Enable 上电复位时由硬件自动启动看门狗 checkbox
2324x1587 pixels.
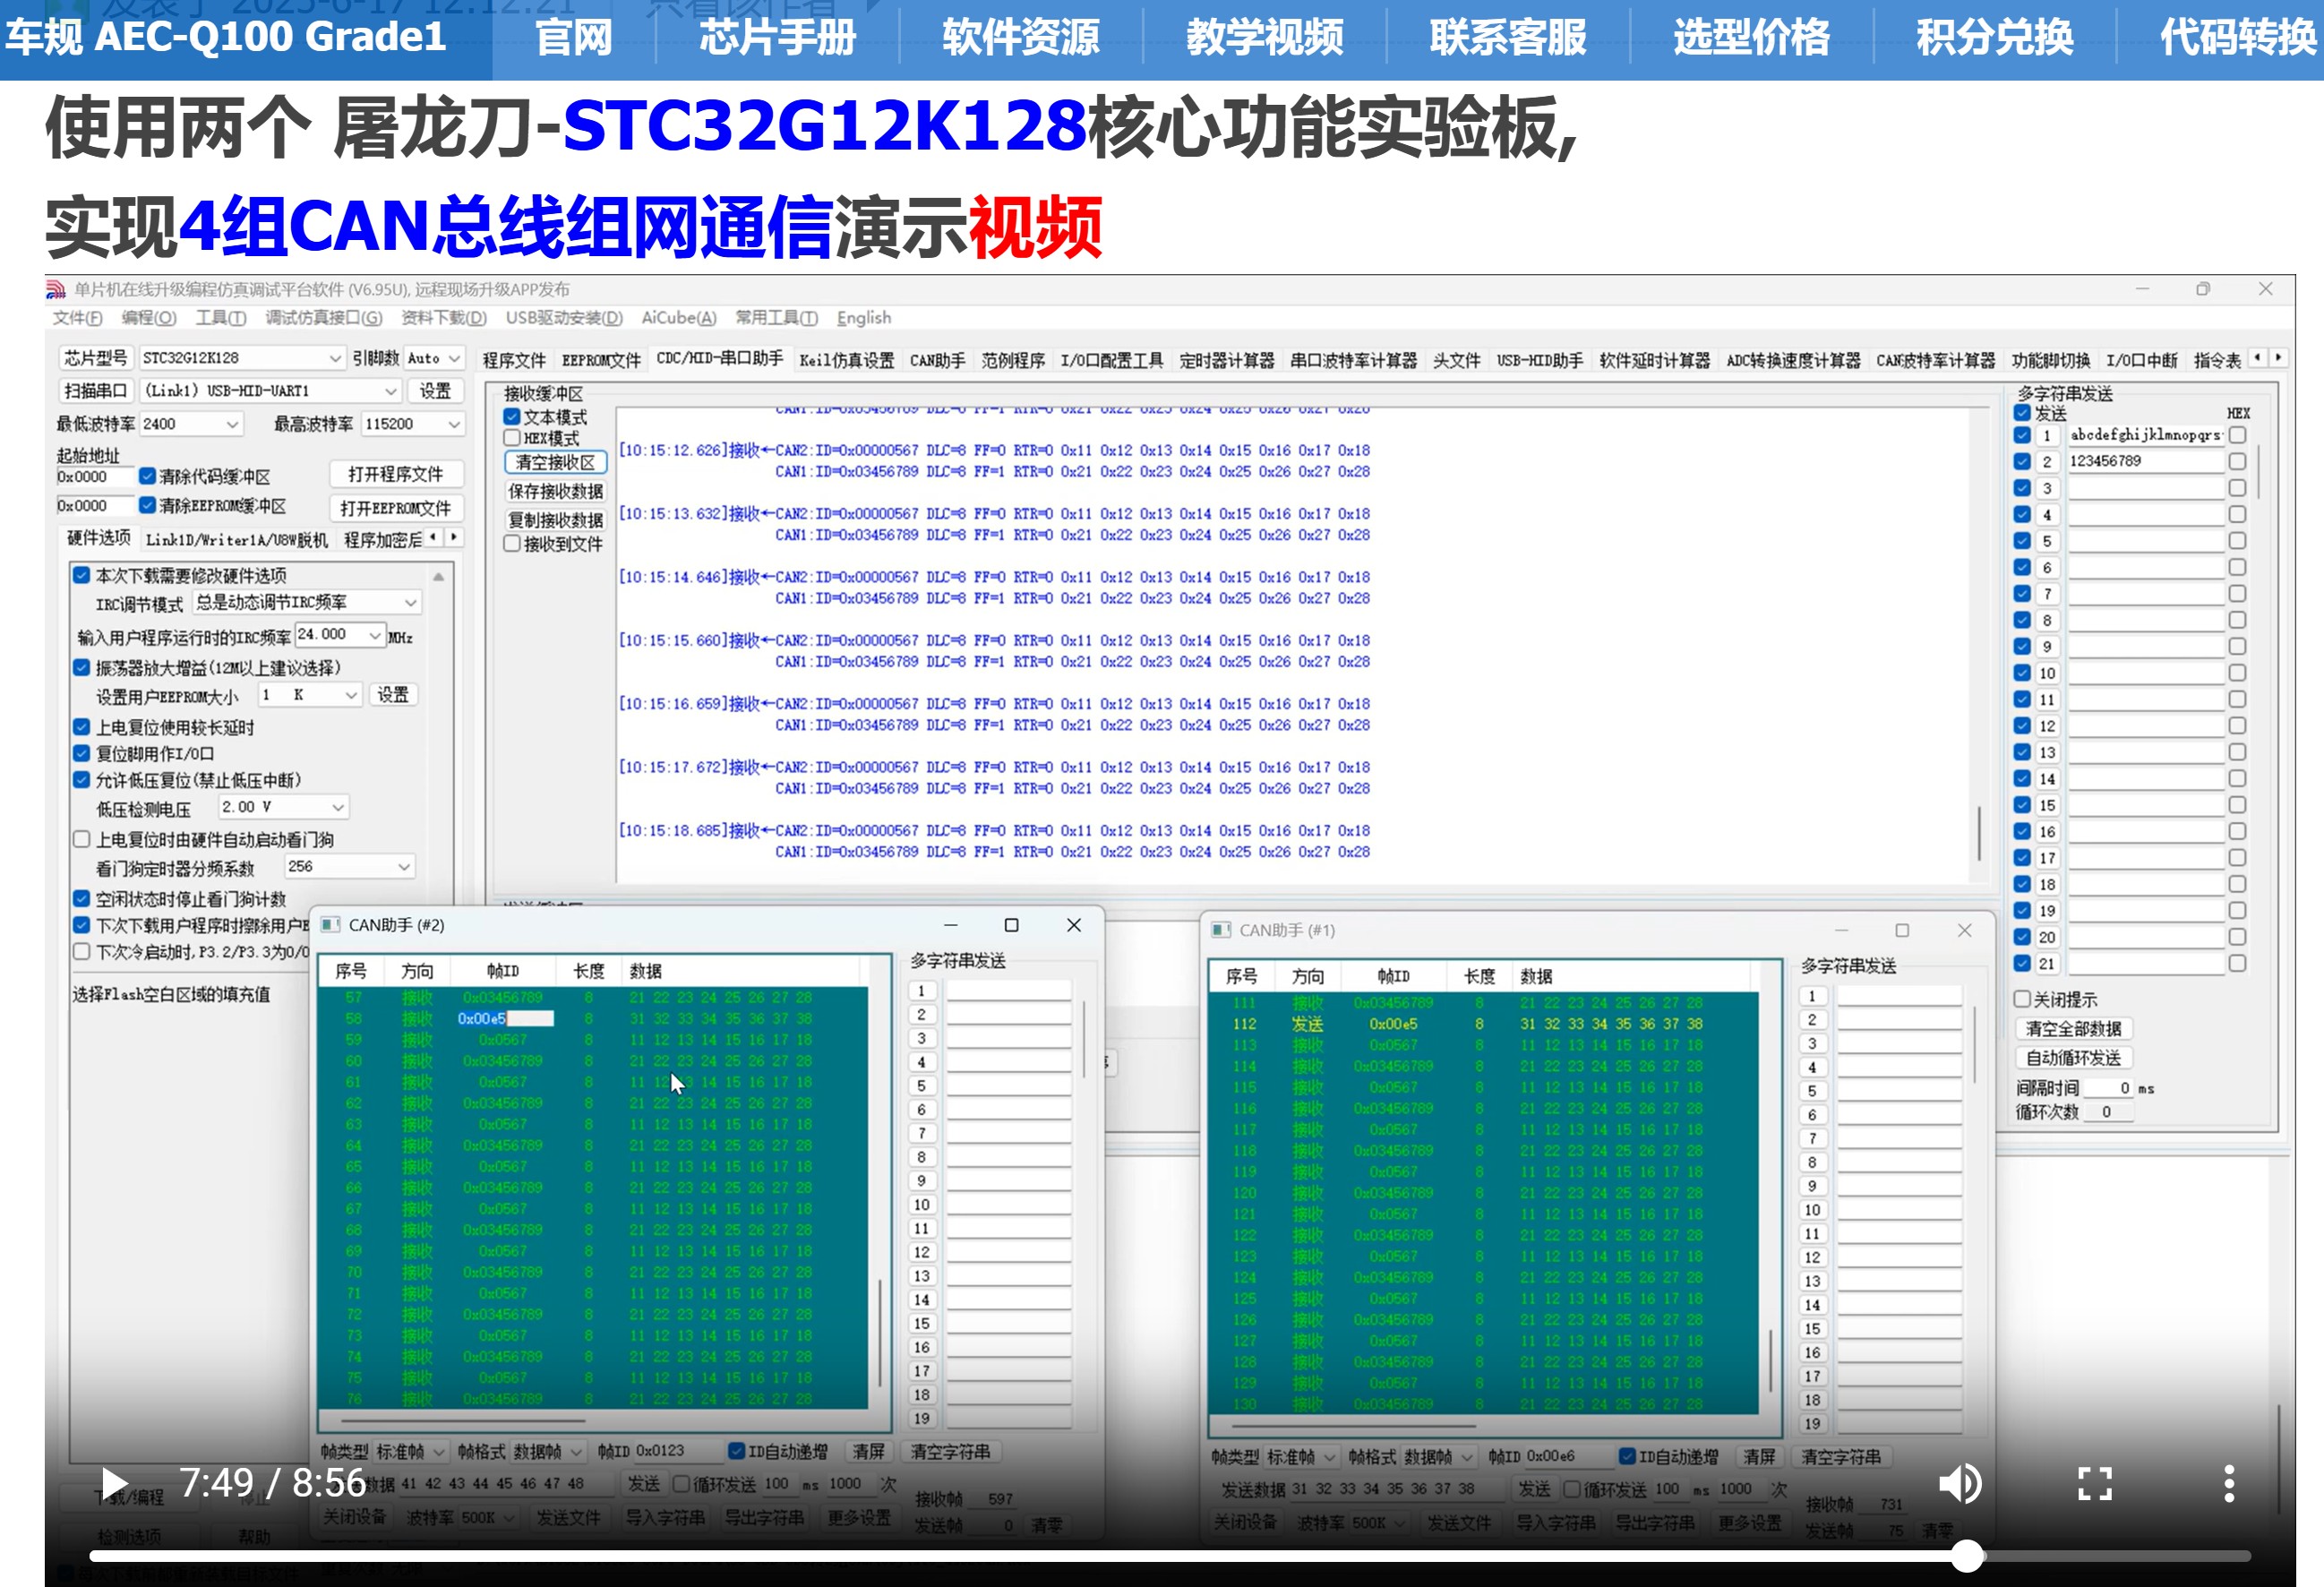click(x=82, y=840)
